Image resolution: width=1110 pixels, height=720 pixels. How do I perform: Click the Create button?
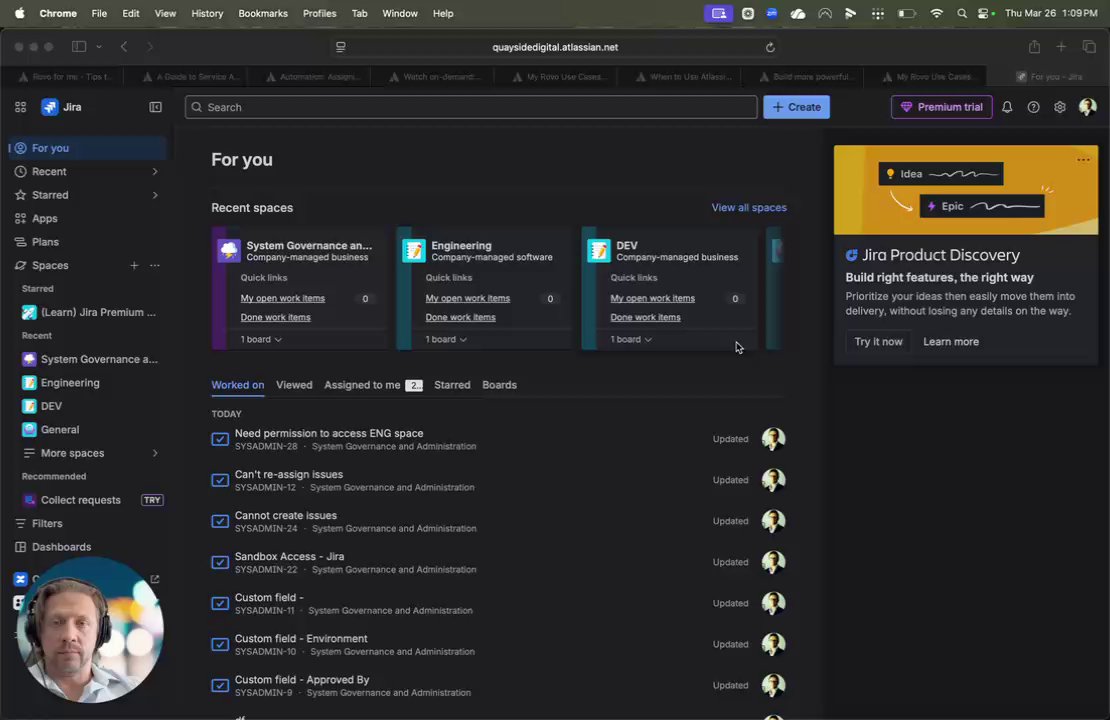tap(796, 107)
